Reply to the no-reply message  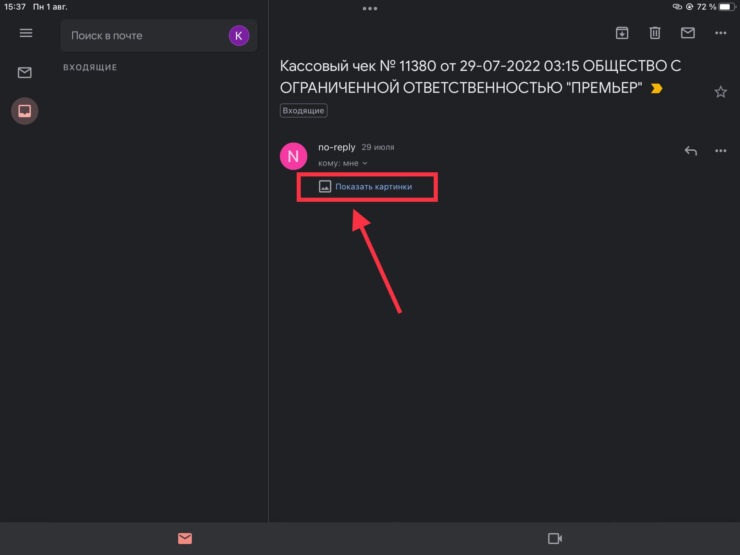coord(690,151)
